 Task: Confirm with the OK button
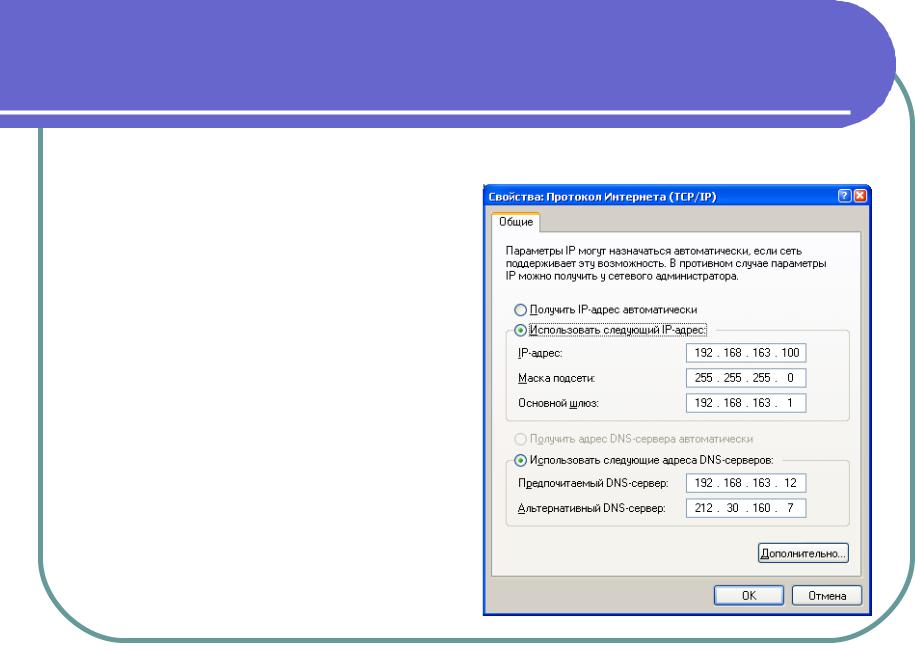(749, 596)
